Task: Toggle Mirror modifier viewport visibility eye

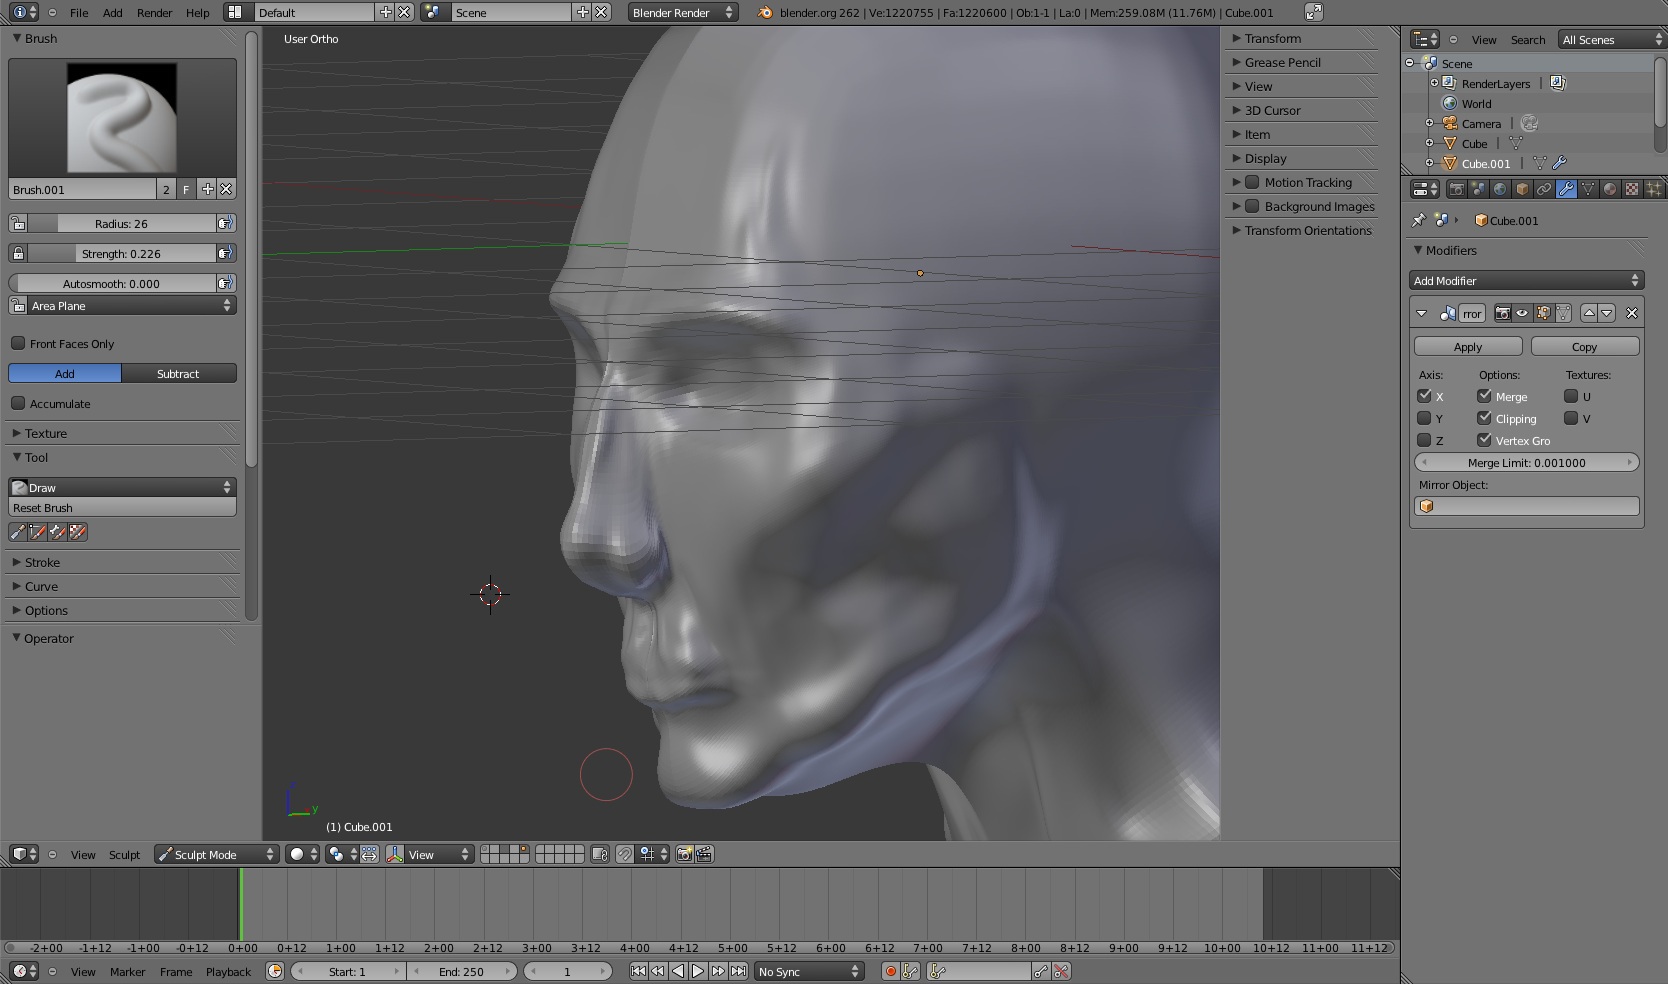Action: click(1522, 313)
